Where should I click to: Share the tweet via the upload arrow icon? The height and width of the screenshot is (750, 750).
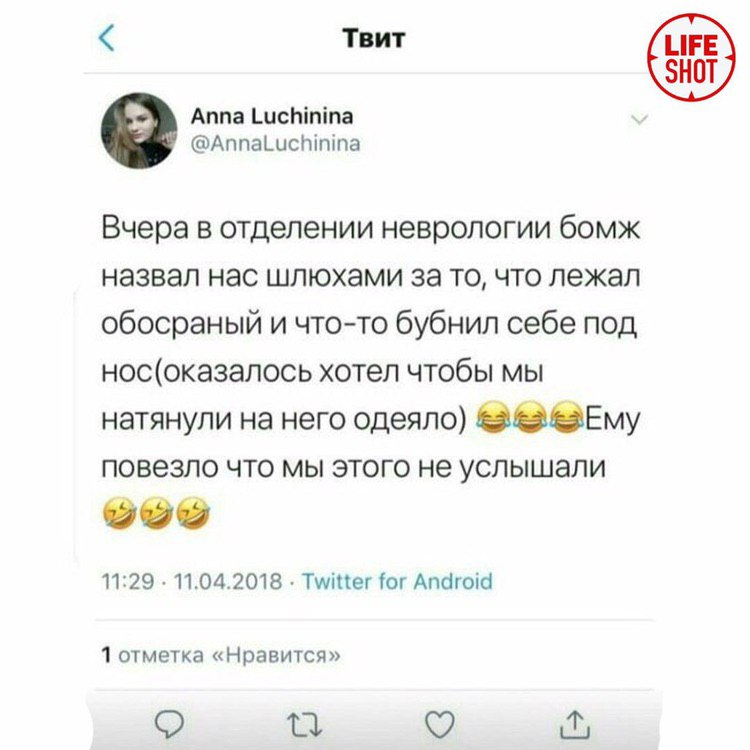575,724
